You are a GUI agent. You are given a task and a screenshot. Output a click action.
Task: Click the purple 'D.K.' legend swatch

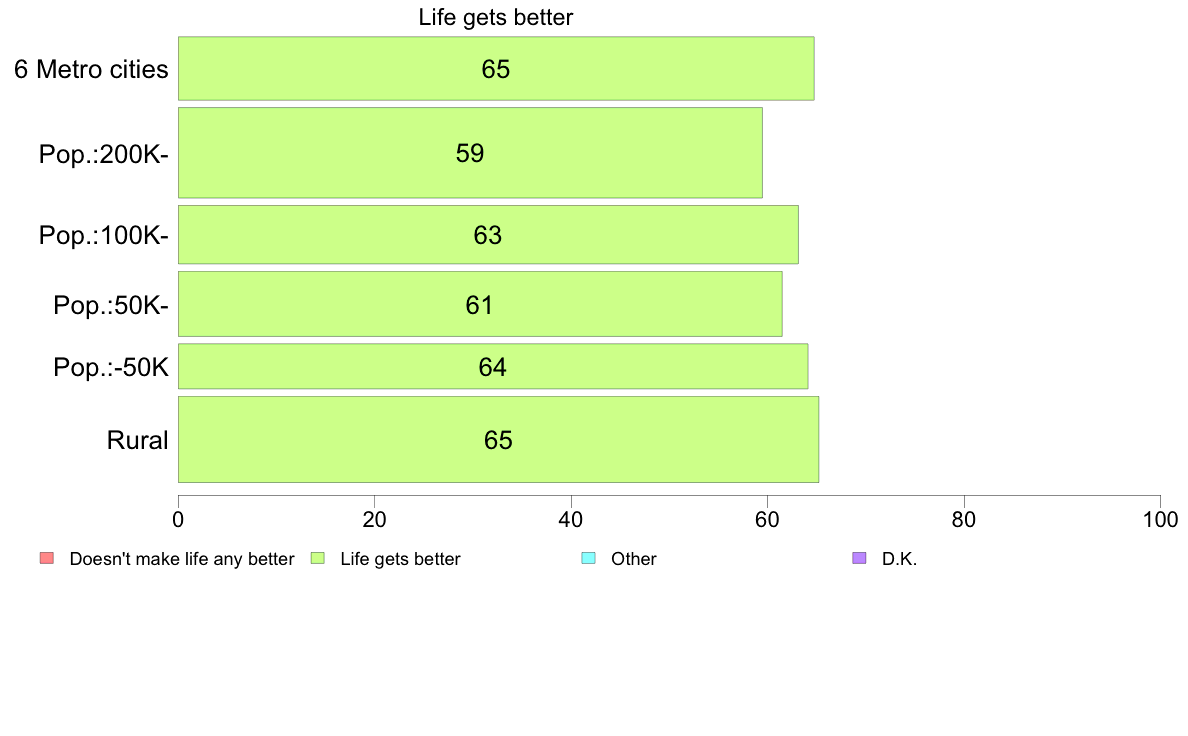(859, 559)
